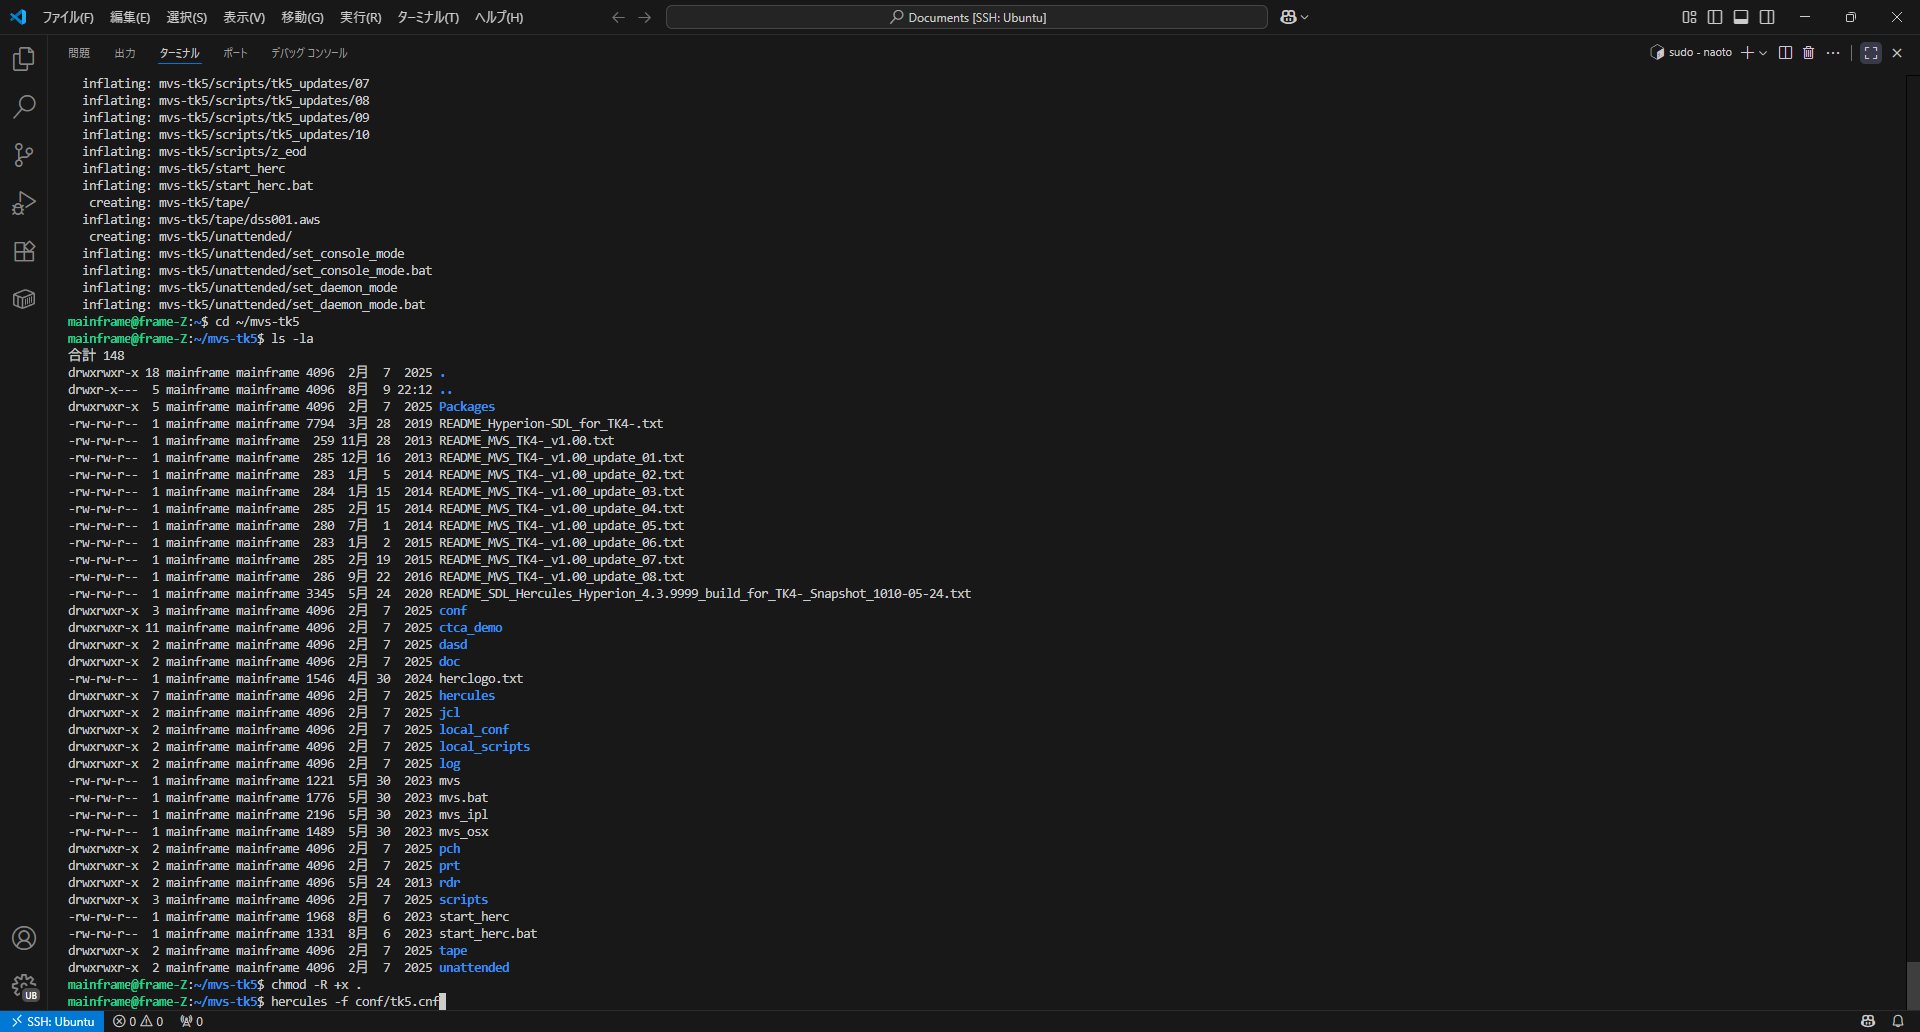
Task: Click the 'Packages' directory name in listing
Action: (x=467, y=406)
